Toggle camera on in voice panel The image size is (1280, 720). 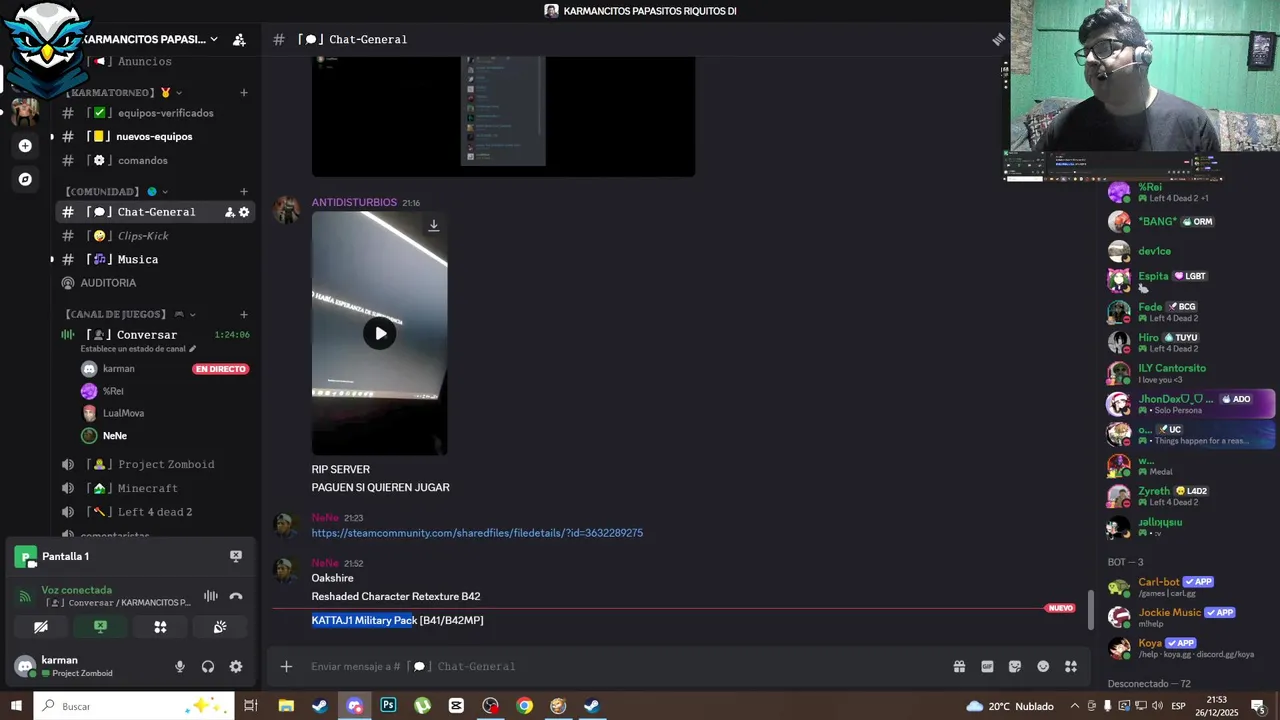coord(41,627)
